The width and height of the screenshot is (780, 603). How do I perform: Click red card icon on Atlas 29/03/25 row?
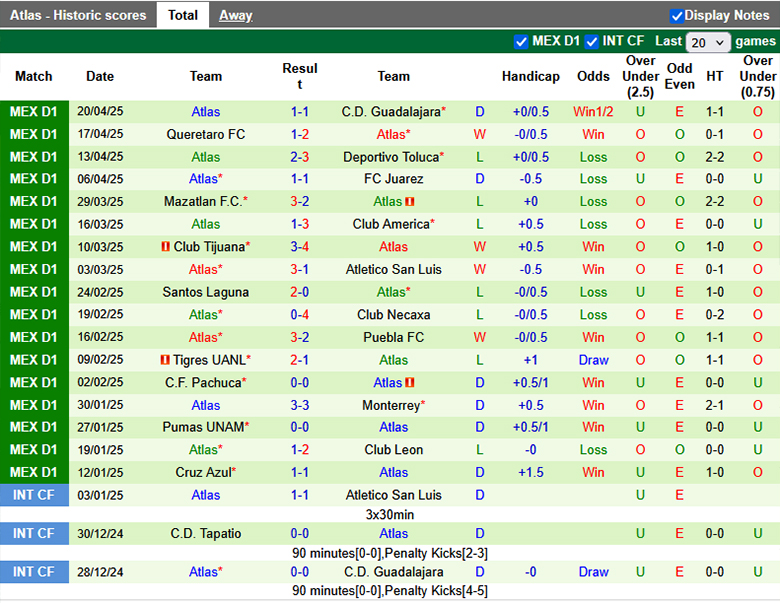(x=410, y=201)
